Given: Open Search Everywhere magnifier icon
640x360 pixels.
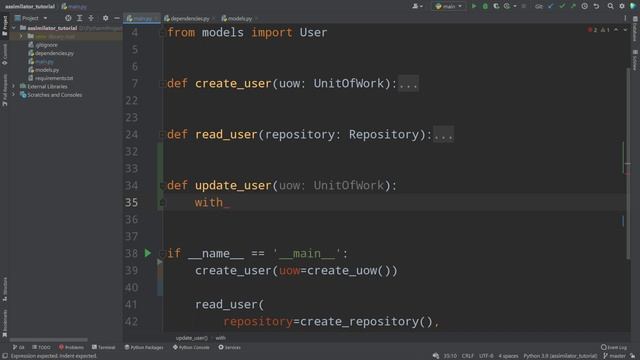Looking at the screenshot, I should coord(610,6).
